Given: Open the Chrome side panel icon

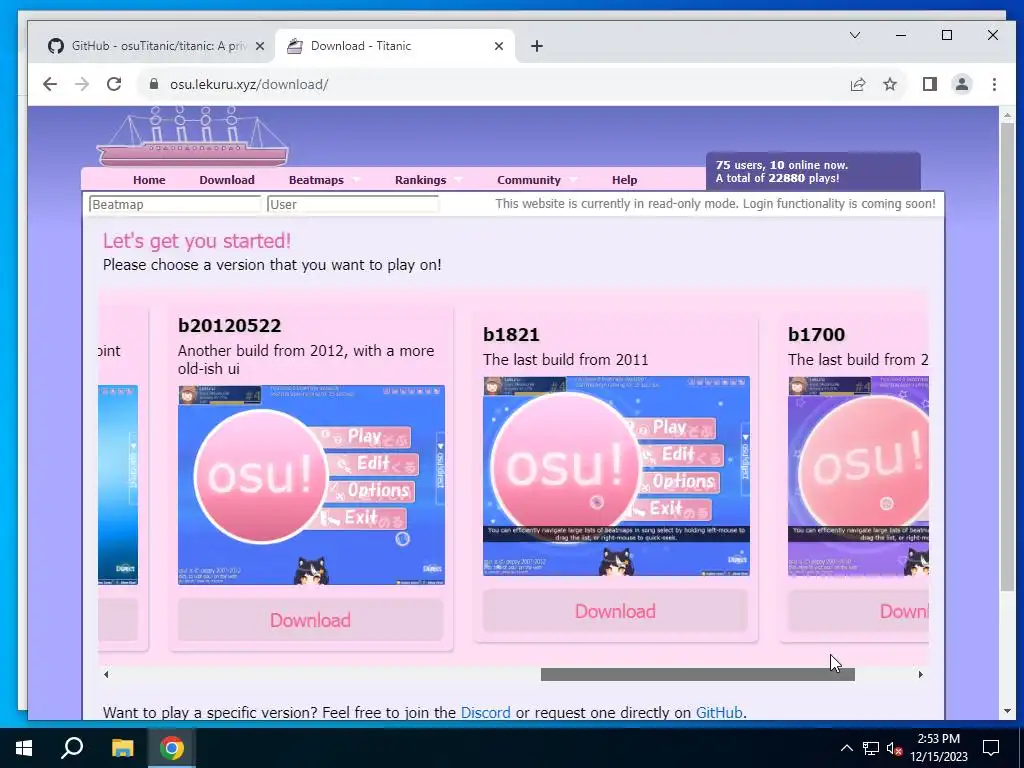Looking at the screenshot, I should [929, 84].
